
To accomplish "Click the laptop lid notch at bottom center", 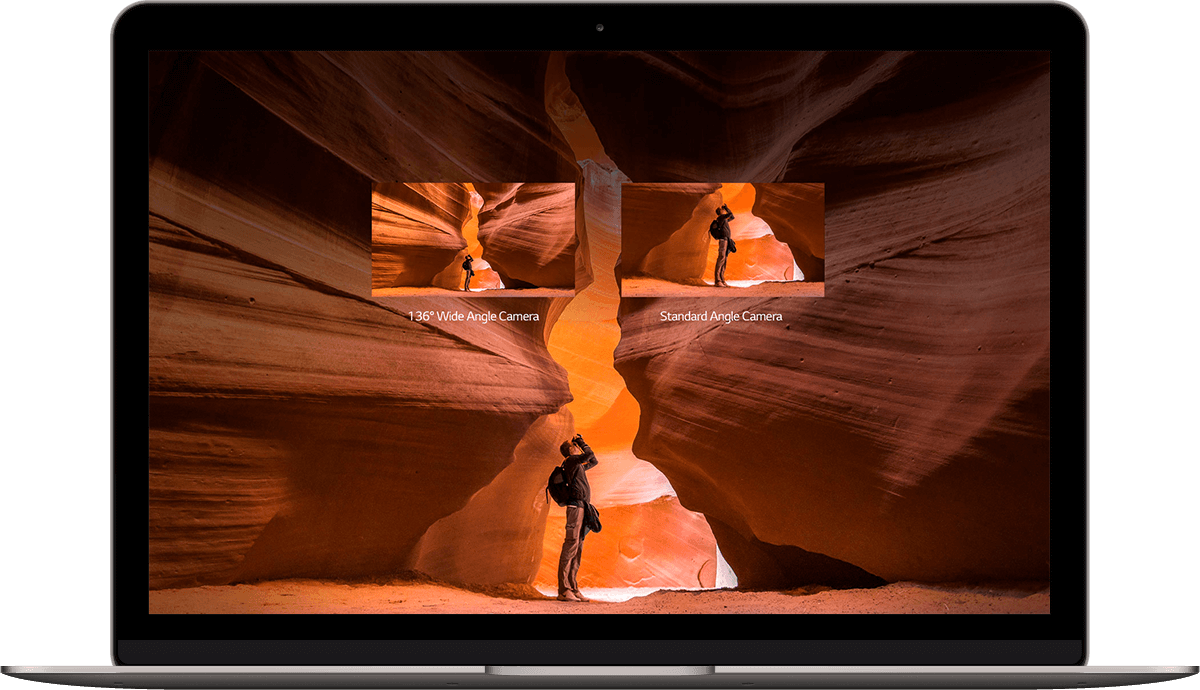I will coord(600,669).
